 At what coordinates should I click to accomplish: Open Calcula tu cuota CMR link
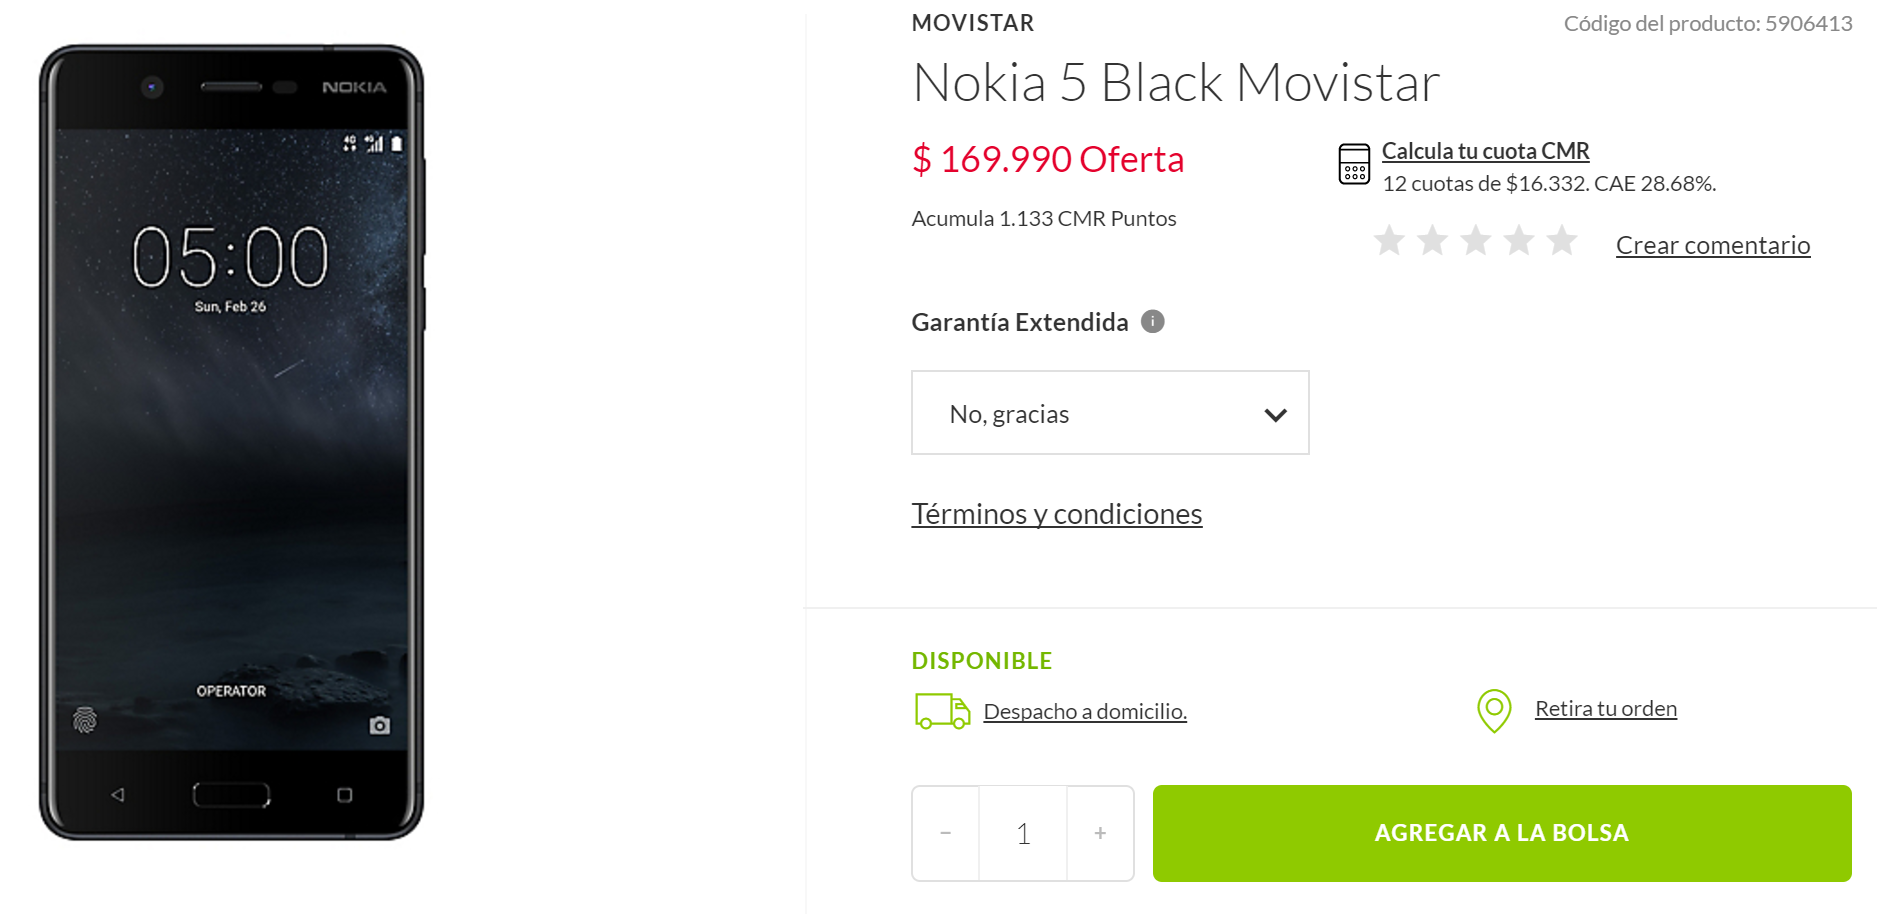pos(1485,151)
